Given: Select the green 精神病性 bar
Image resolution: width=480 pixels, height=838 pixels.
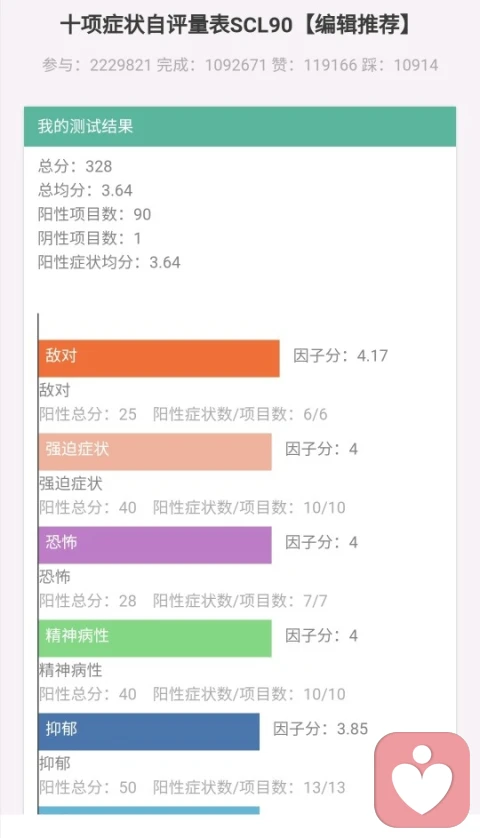Looking at the screenshot, I should pos(155,638).
